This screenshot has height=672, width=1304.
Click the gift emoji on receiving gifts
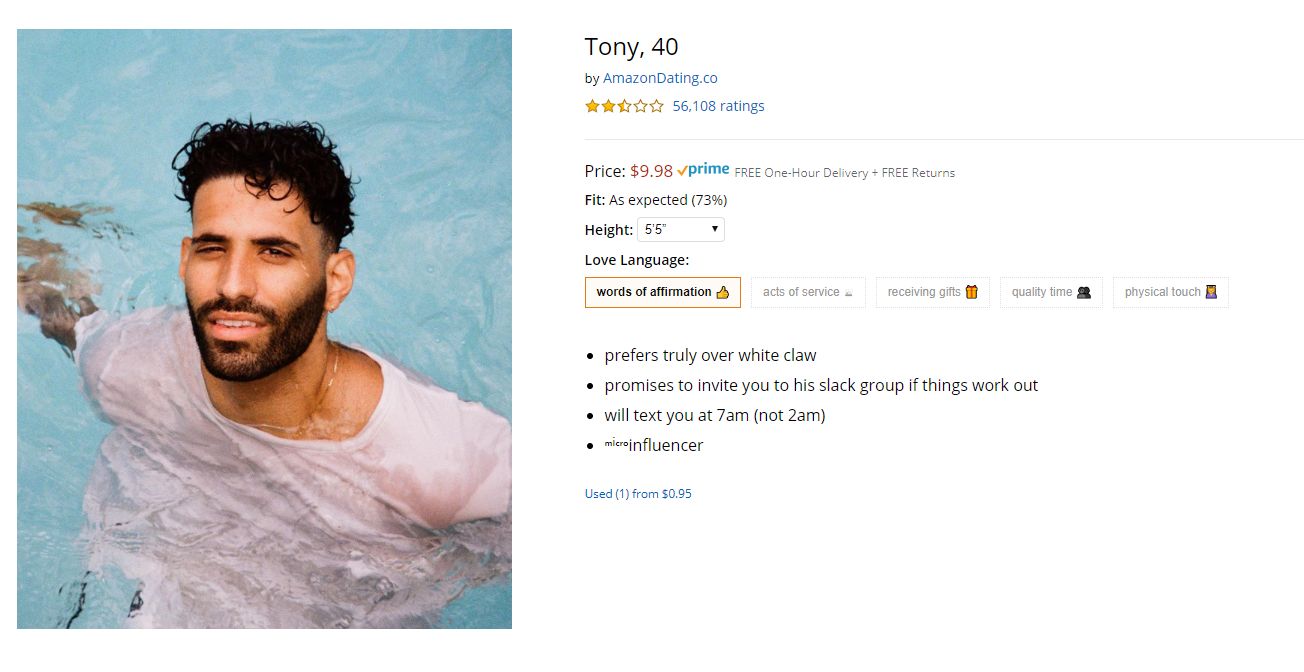[x=971, y=292]
